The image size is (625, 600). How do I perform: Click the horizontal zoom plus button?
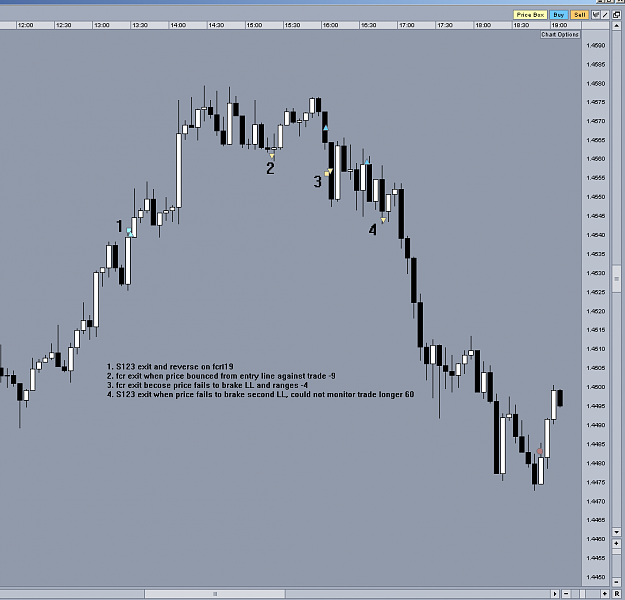605,594
